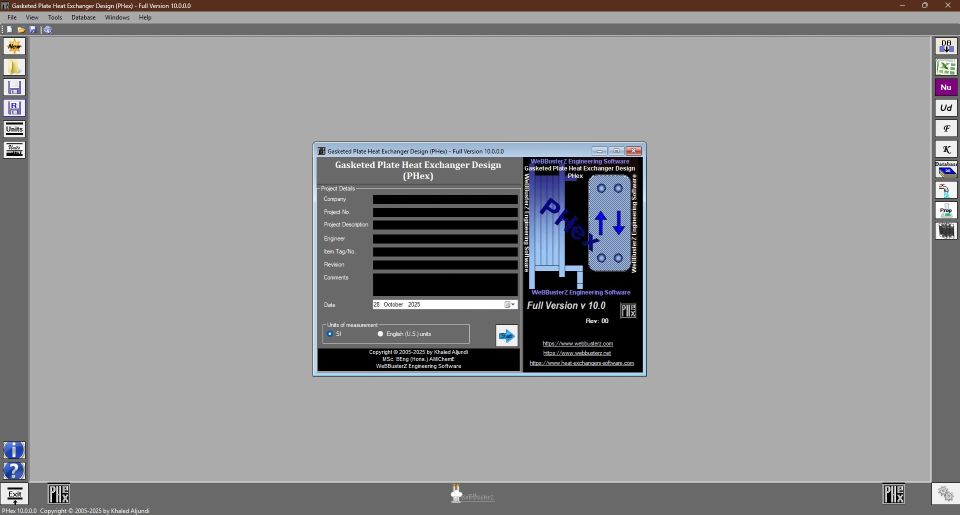Click the PHex logo icon at bottom right
Screen dimensions: 960x515
point(893,494)
